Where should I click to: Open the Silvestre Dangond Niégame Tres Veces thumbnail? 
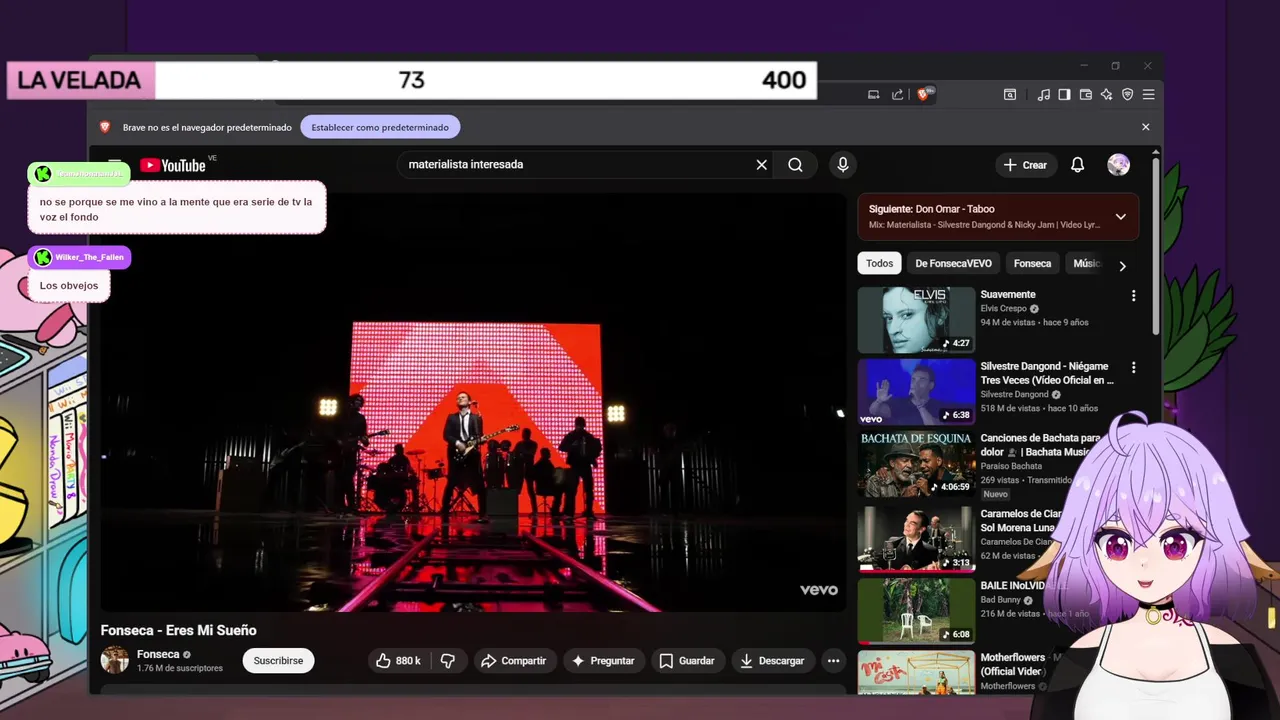916,392
